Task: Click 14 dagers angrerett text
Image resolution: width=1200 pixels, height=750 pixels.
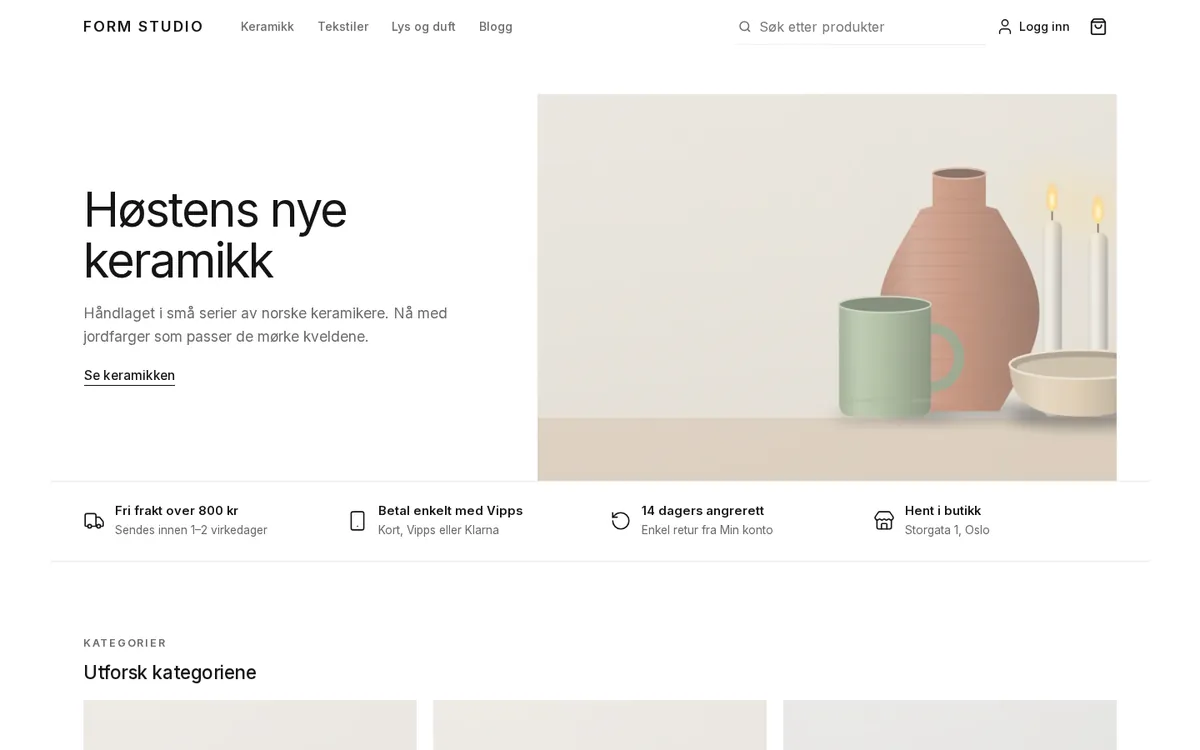Action: (703, 511)
